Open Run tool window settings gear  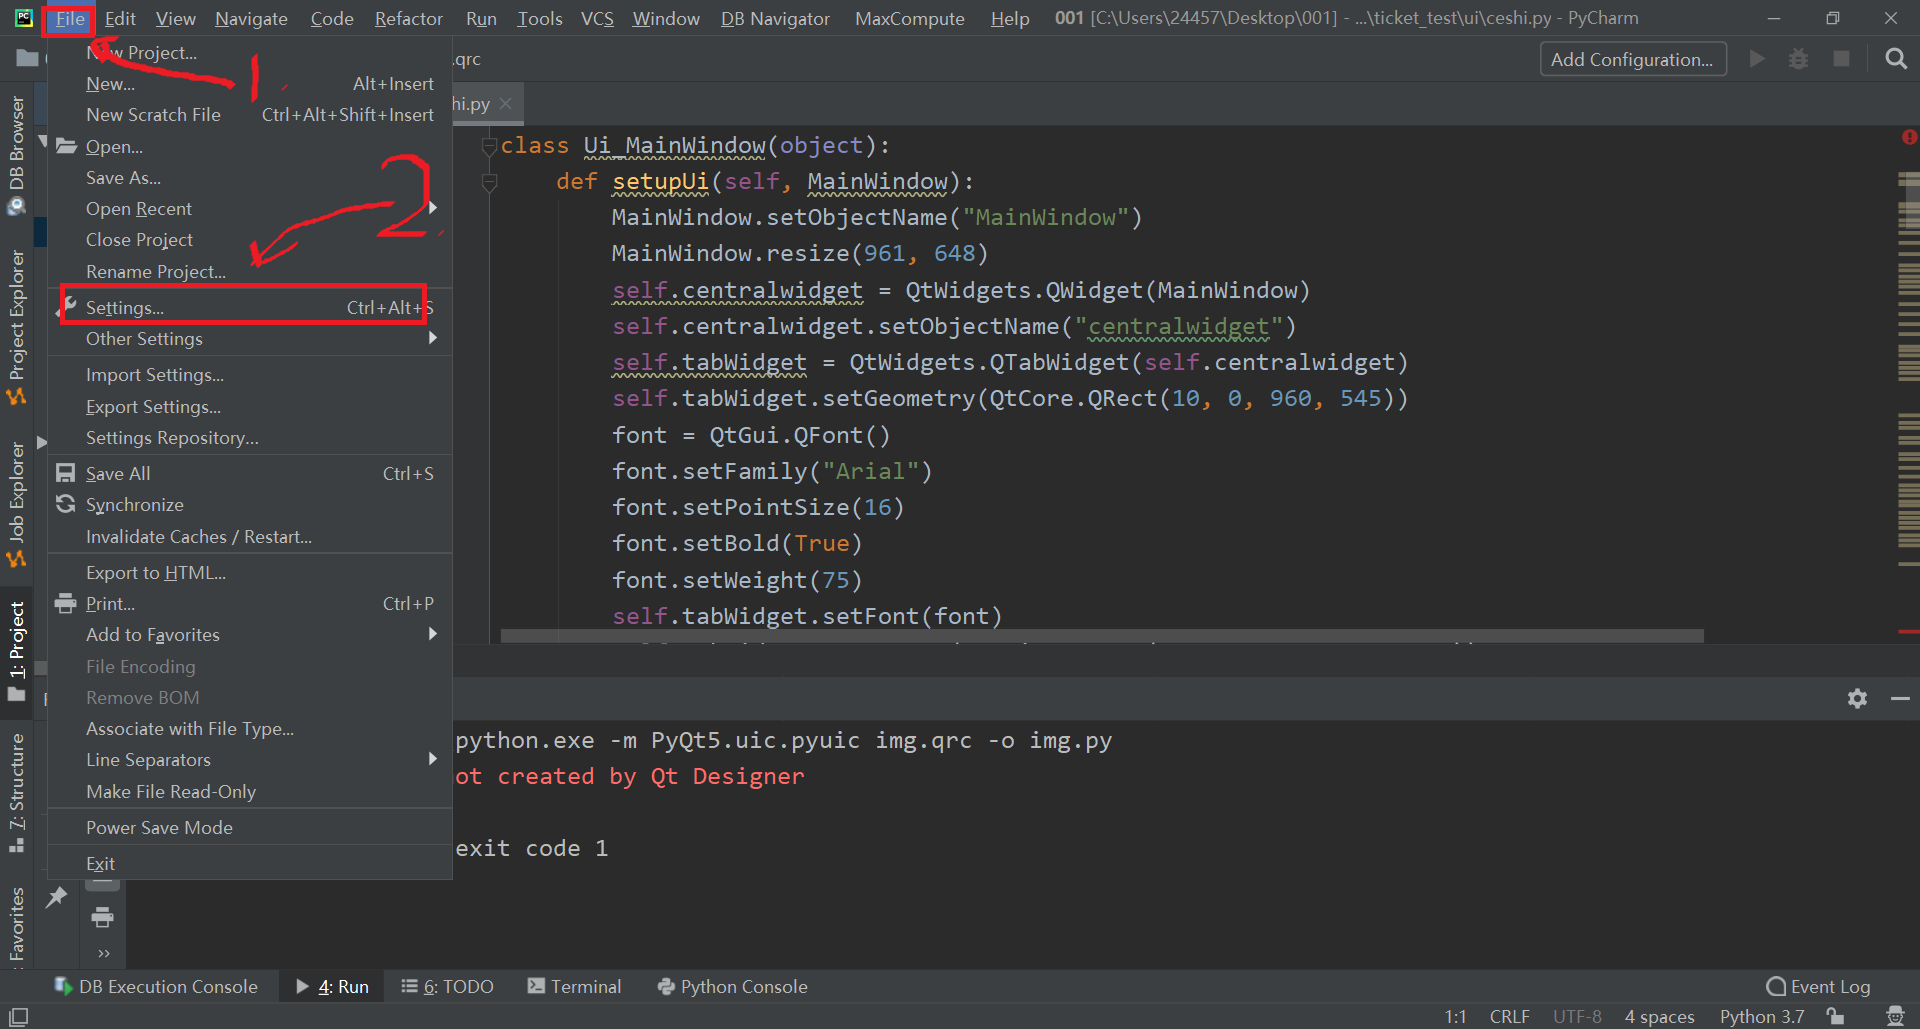[x=1857, y=698]
